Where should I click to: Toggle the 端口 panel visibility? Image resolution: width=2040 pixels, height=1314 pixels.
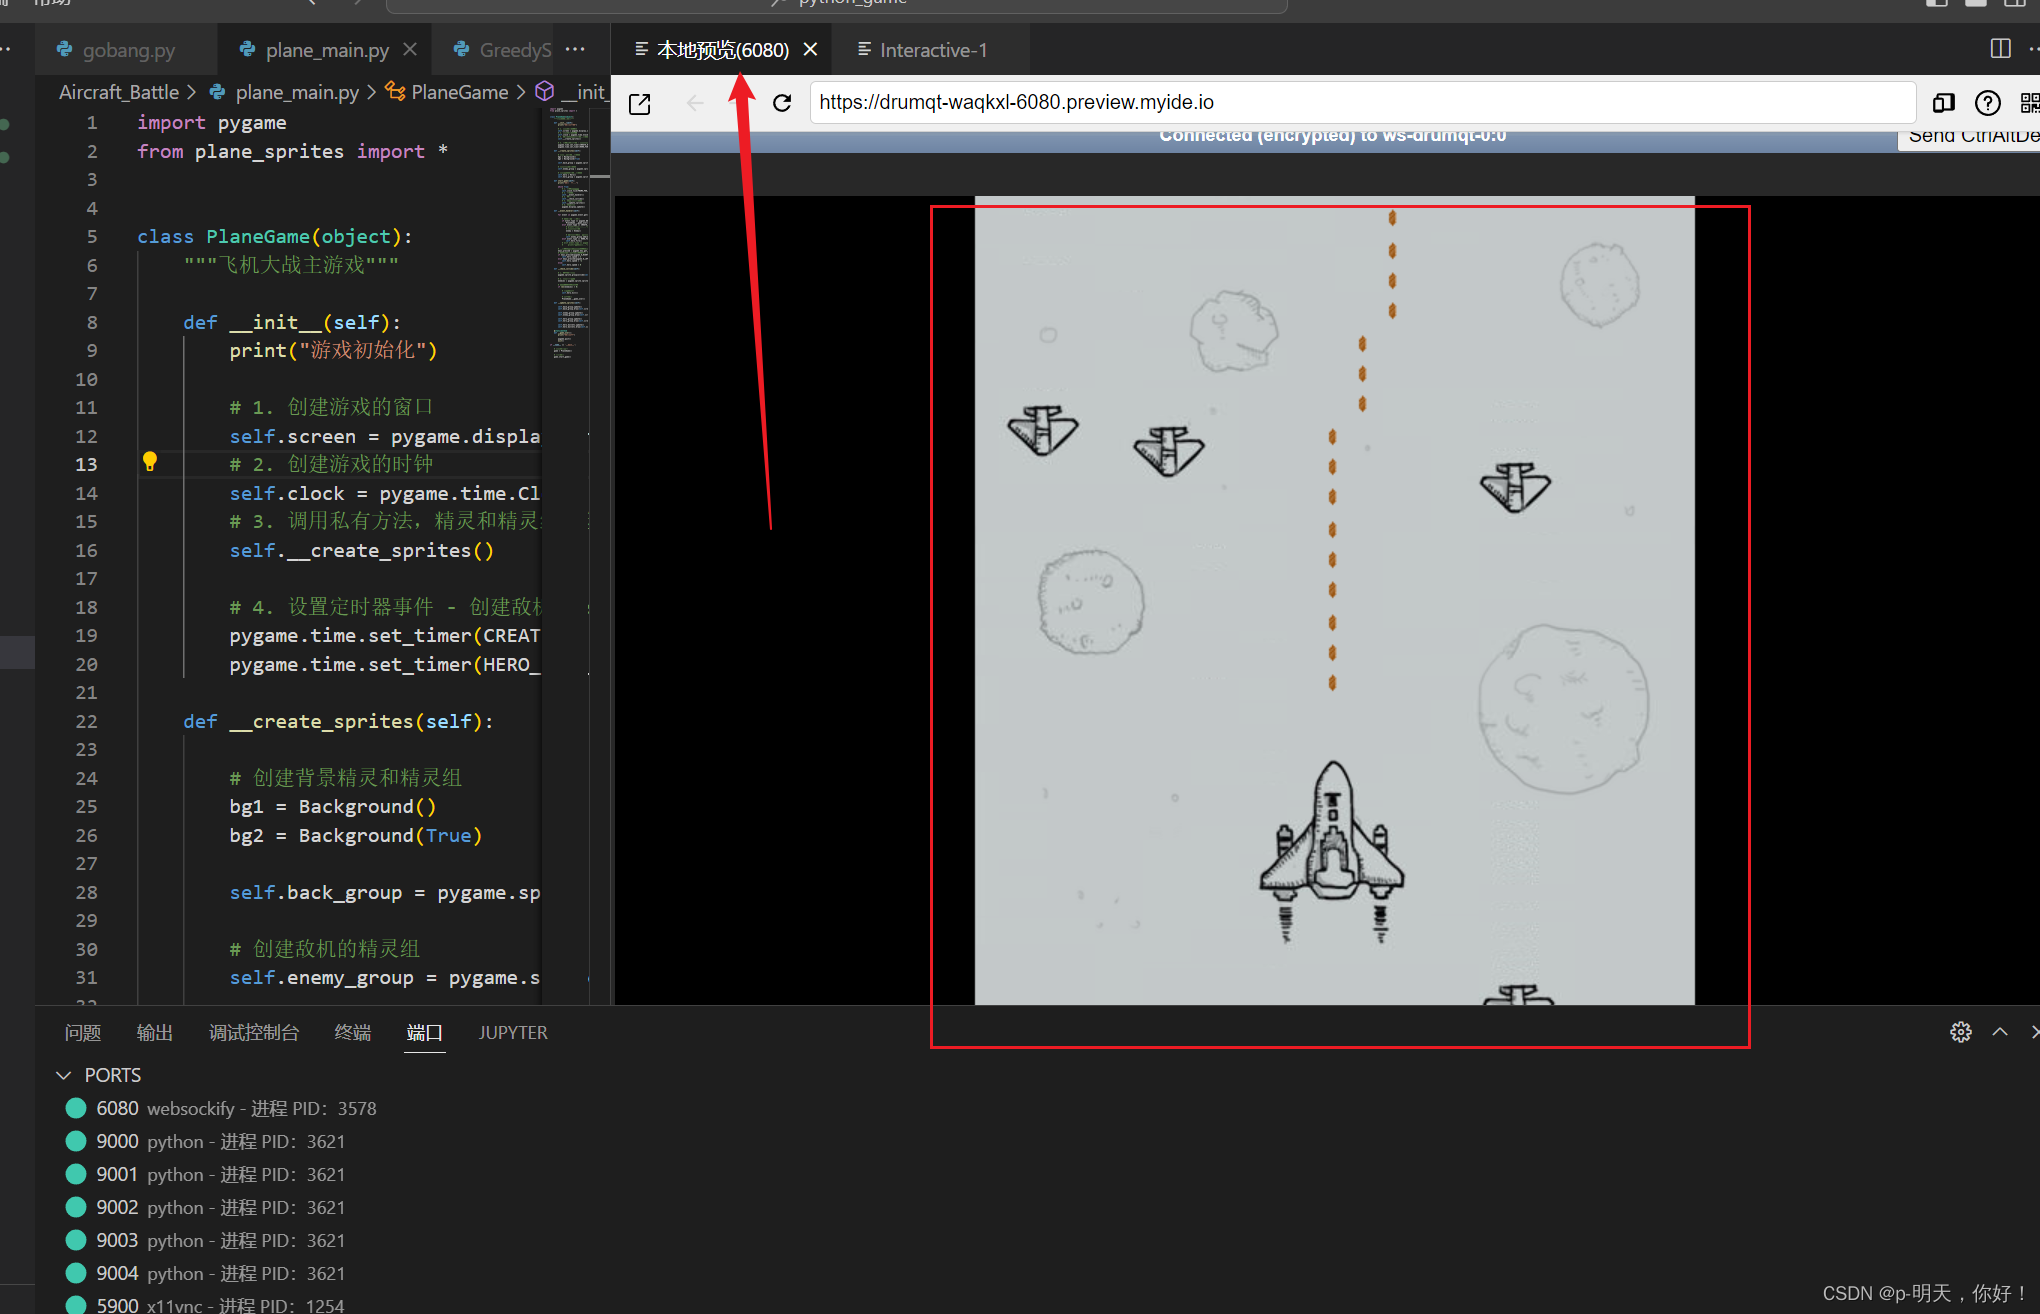coord(424,1032)
